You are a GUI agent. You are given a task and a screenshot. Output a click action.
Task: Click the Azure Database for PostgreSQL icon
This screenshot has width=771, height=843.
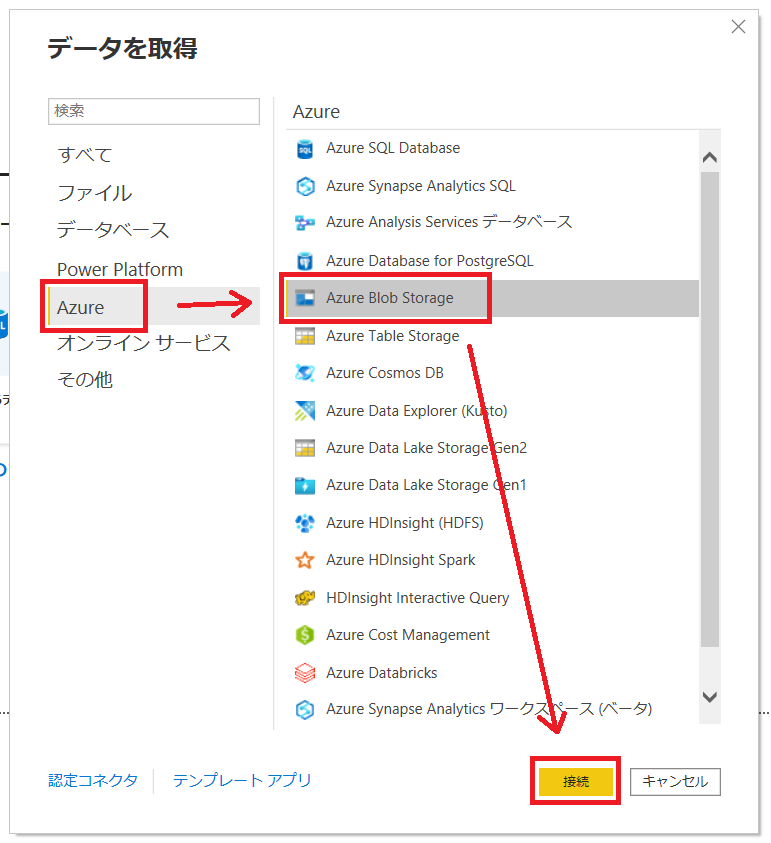(305, 261)
